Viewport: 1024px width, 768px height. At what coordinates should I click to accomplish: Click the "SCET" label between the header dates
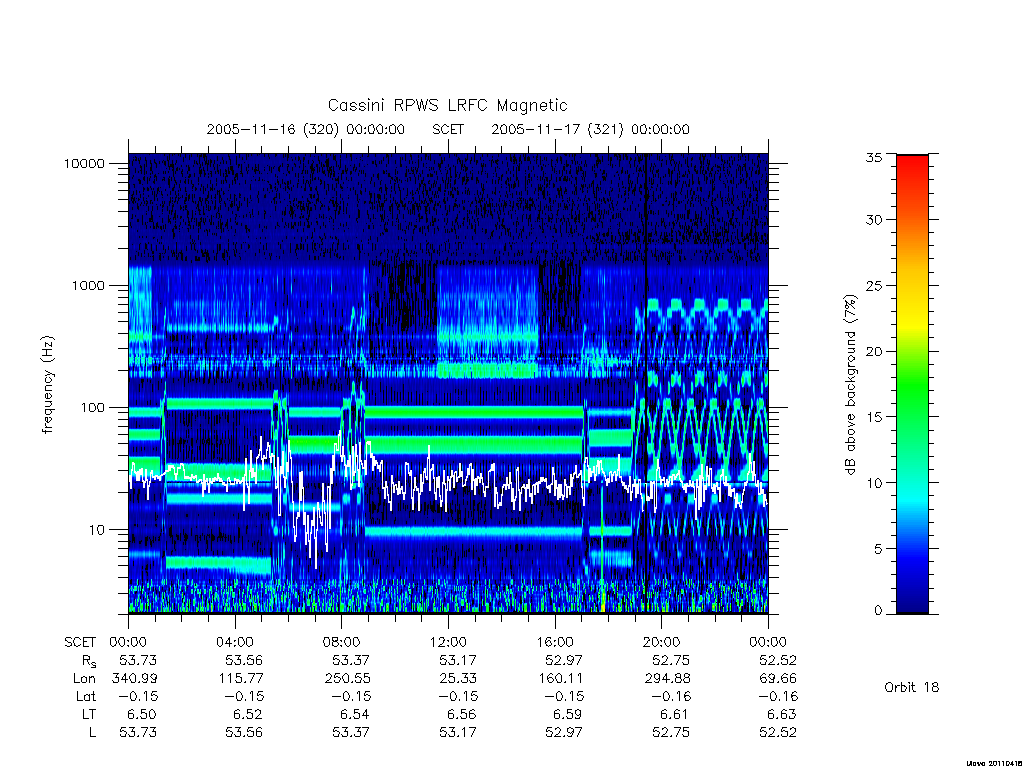tap(448, 129)
